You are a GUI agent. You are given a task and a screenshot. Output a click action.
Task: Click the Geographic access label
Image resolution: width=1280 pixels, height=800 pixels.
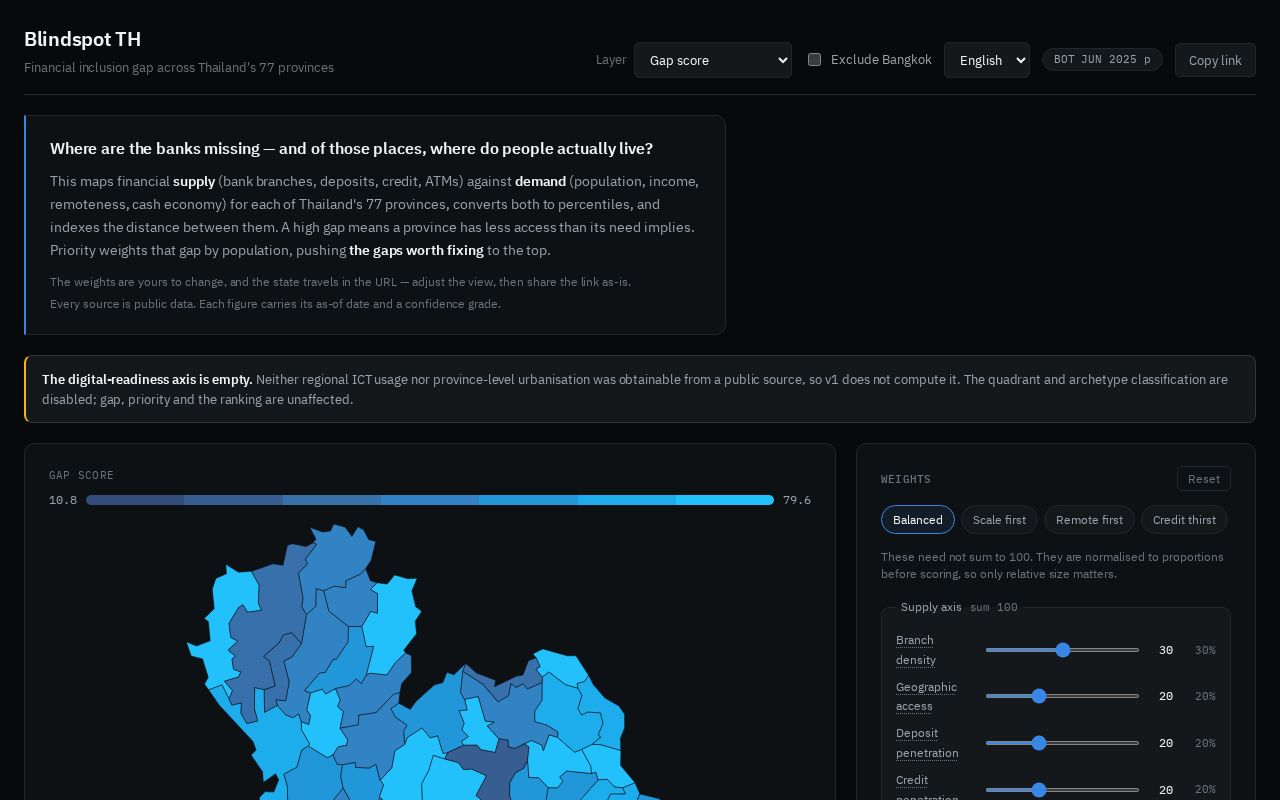pos(926,696)
